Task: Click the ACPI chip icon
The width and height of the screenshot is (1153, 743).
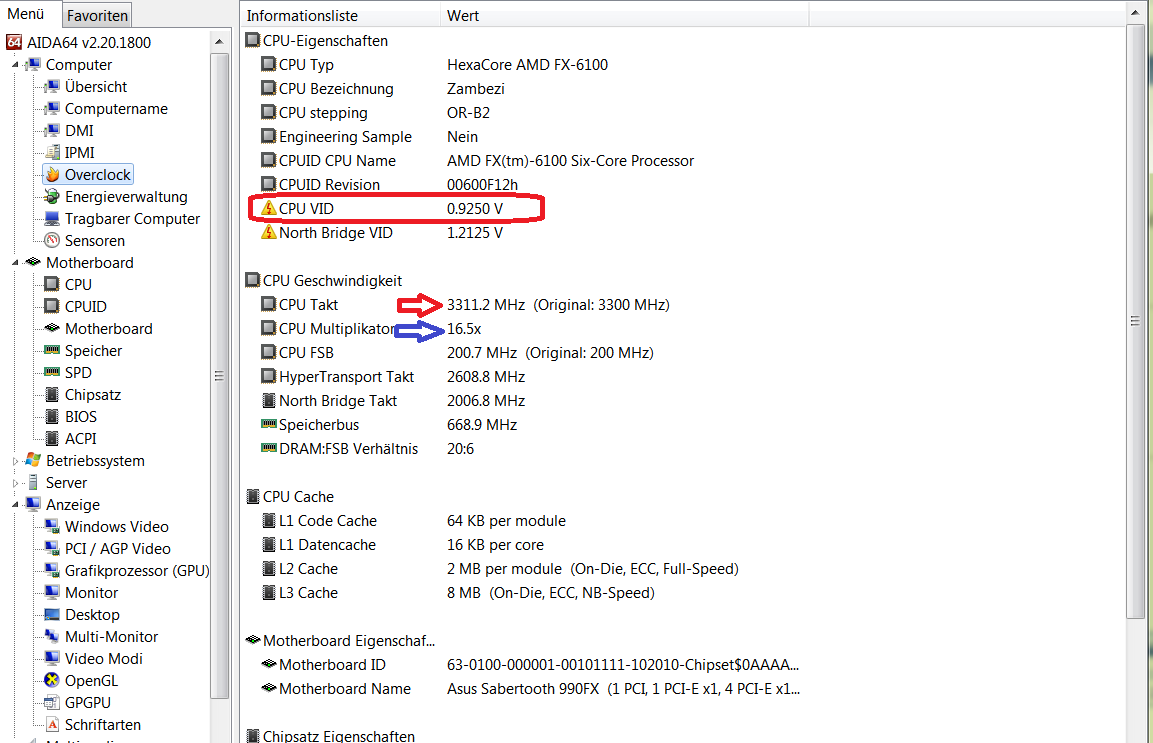Action: click(x=52, y=439)
